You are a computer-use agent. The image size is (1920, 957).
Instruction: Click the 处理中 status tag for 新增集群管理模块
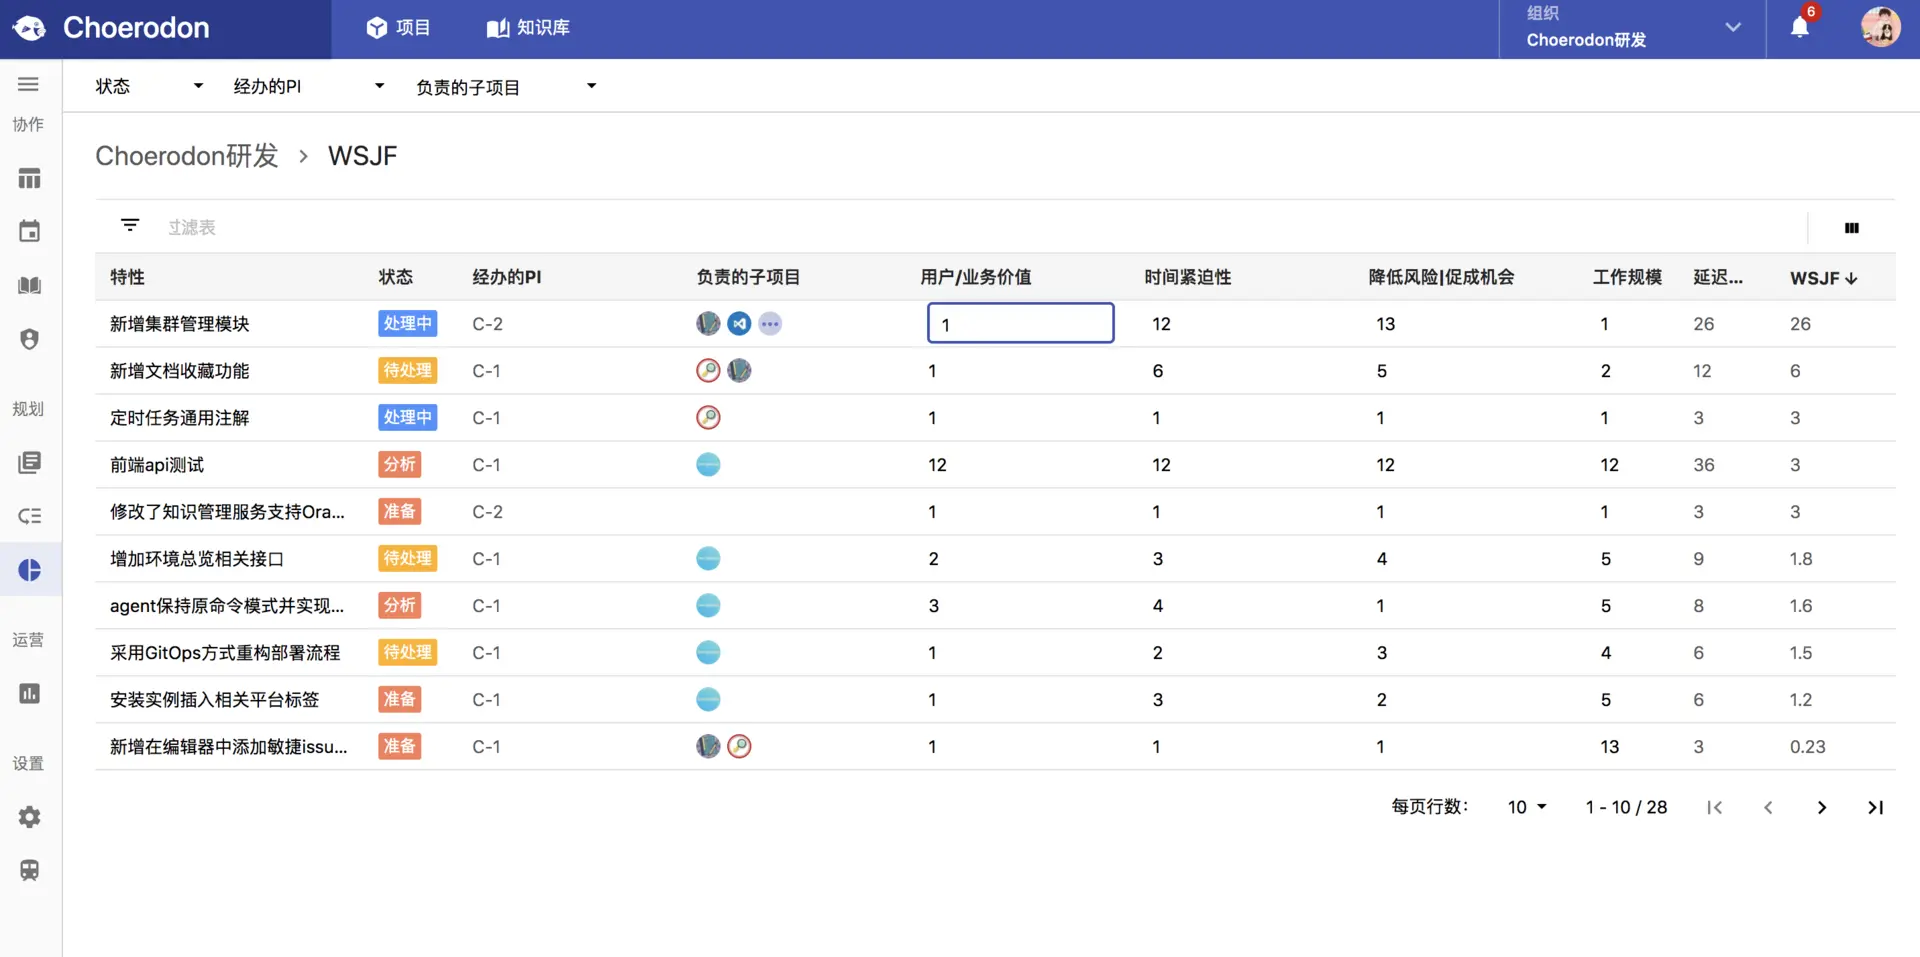(408, 324)
